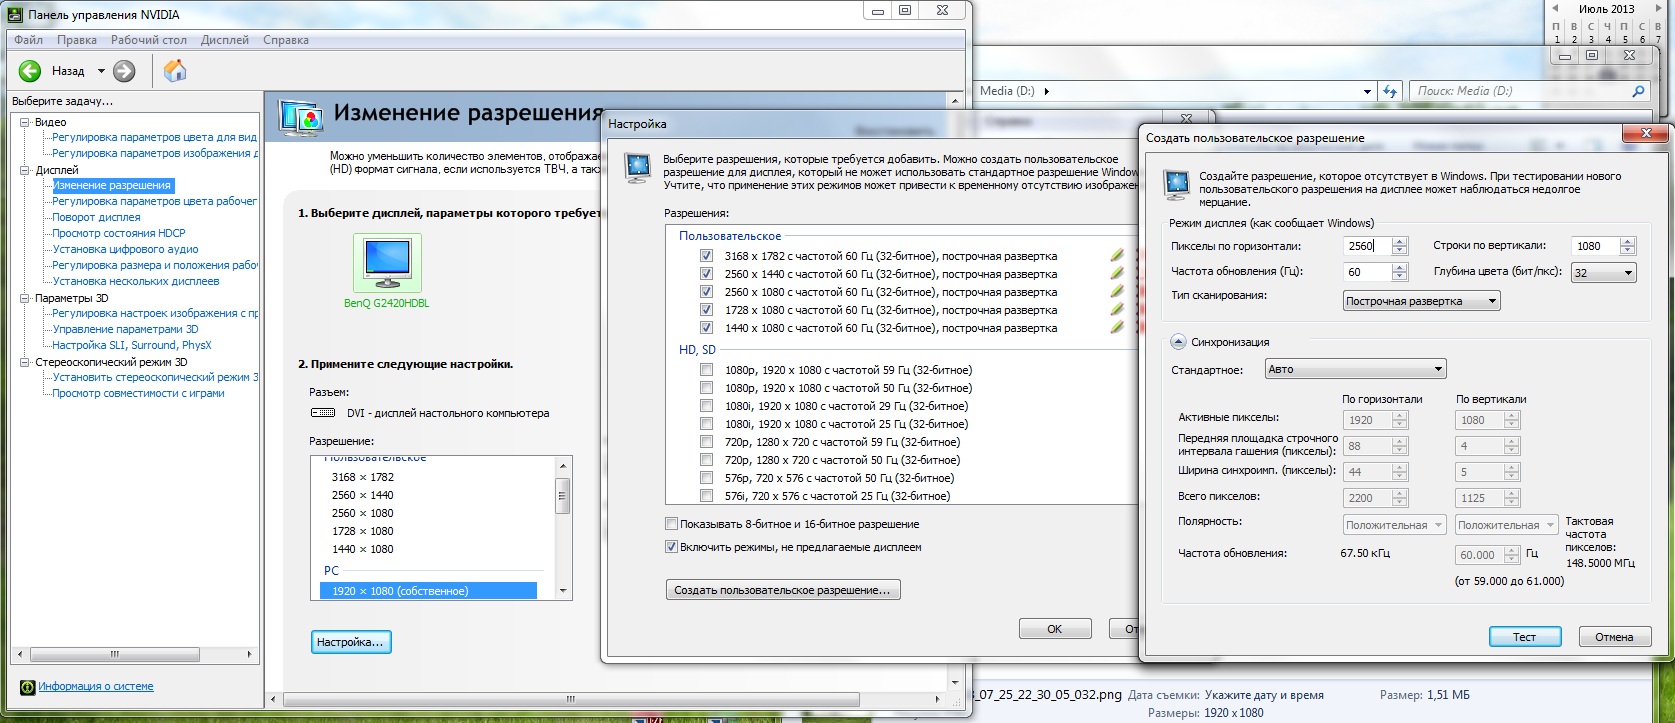
Task: Uncheck the 3168 x 1782 60 Гц resolution
Action: pos(707,256)
